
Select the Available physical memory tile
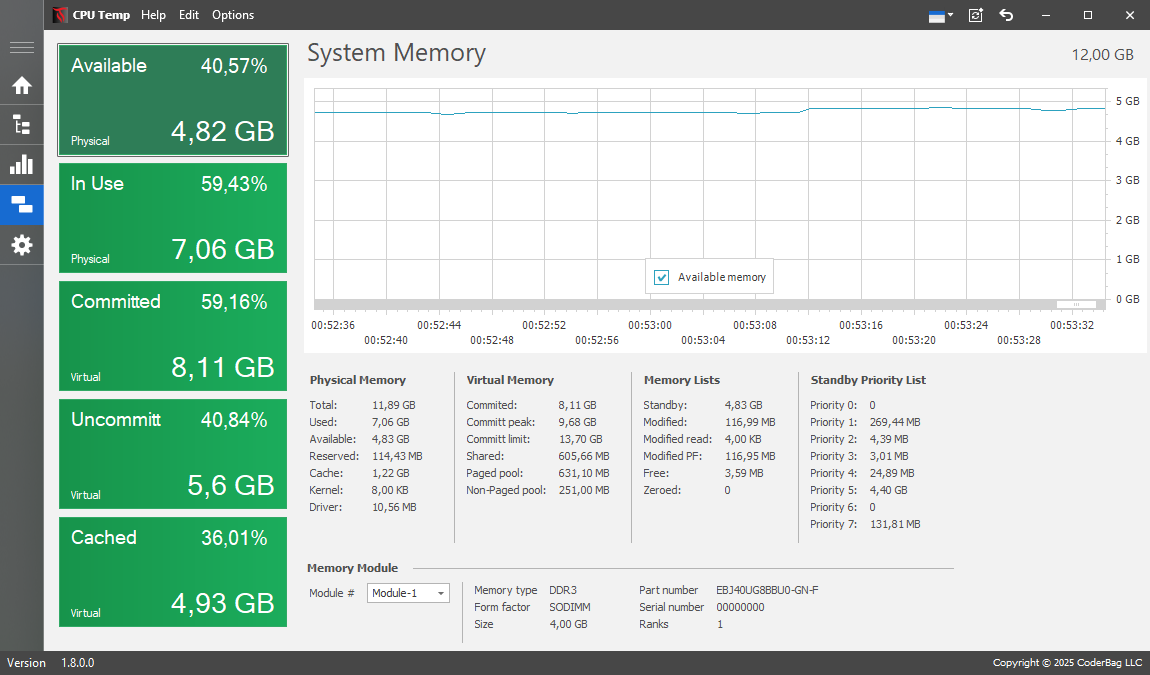(173, 100)
